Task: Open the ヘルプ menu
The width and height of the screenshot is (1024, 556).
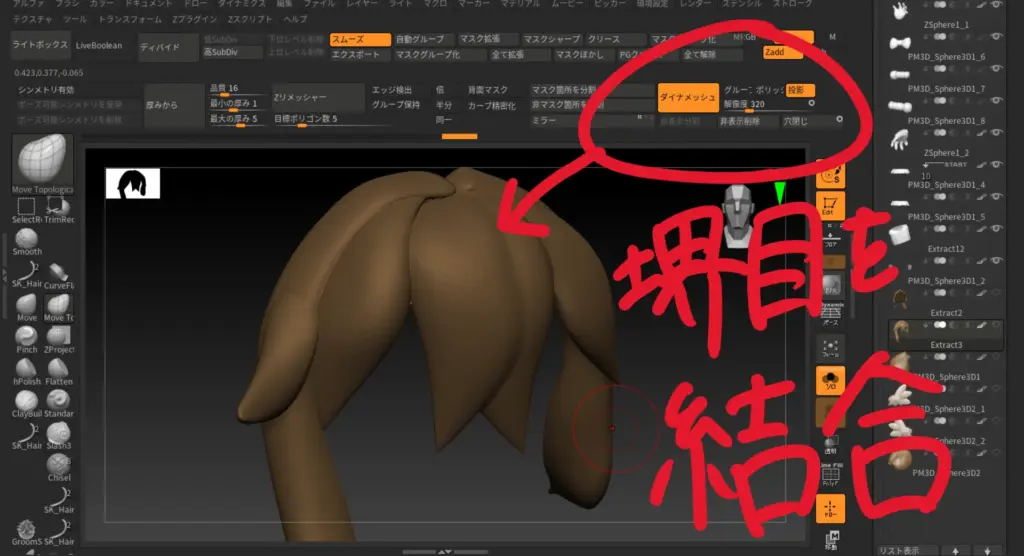Action: (295, 19)
